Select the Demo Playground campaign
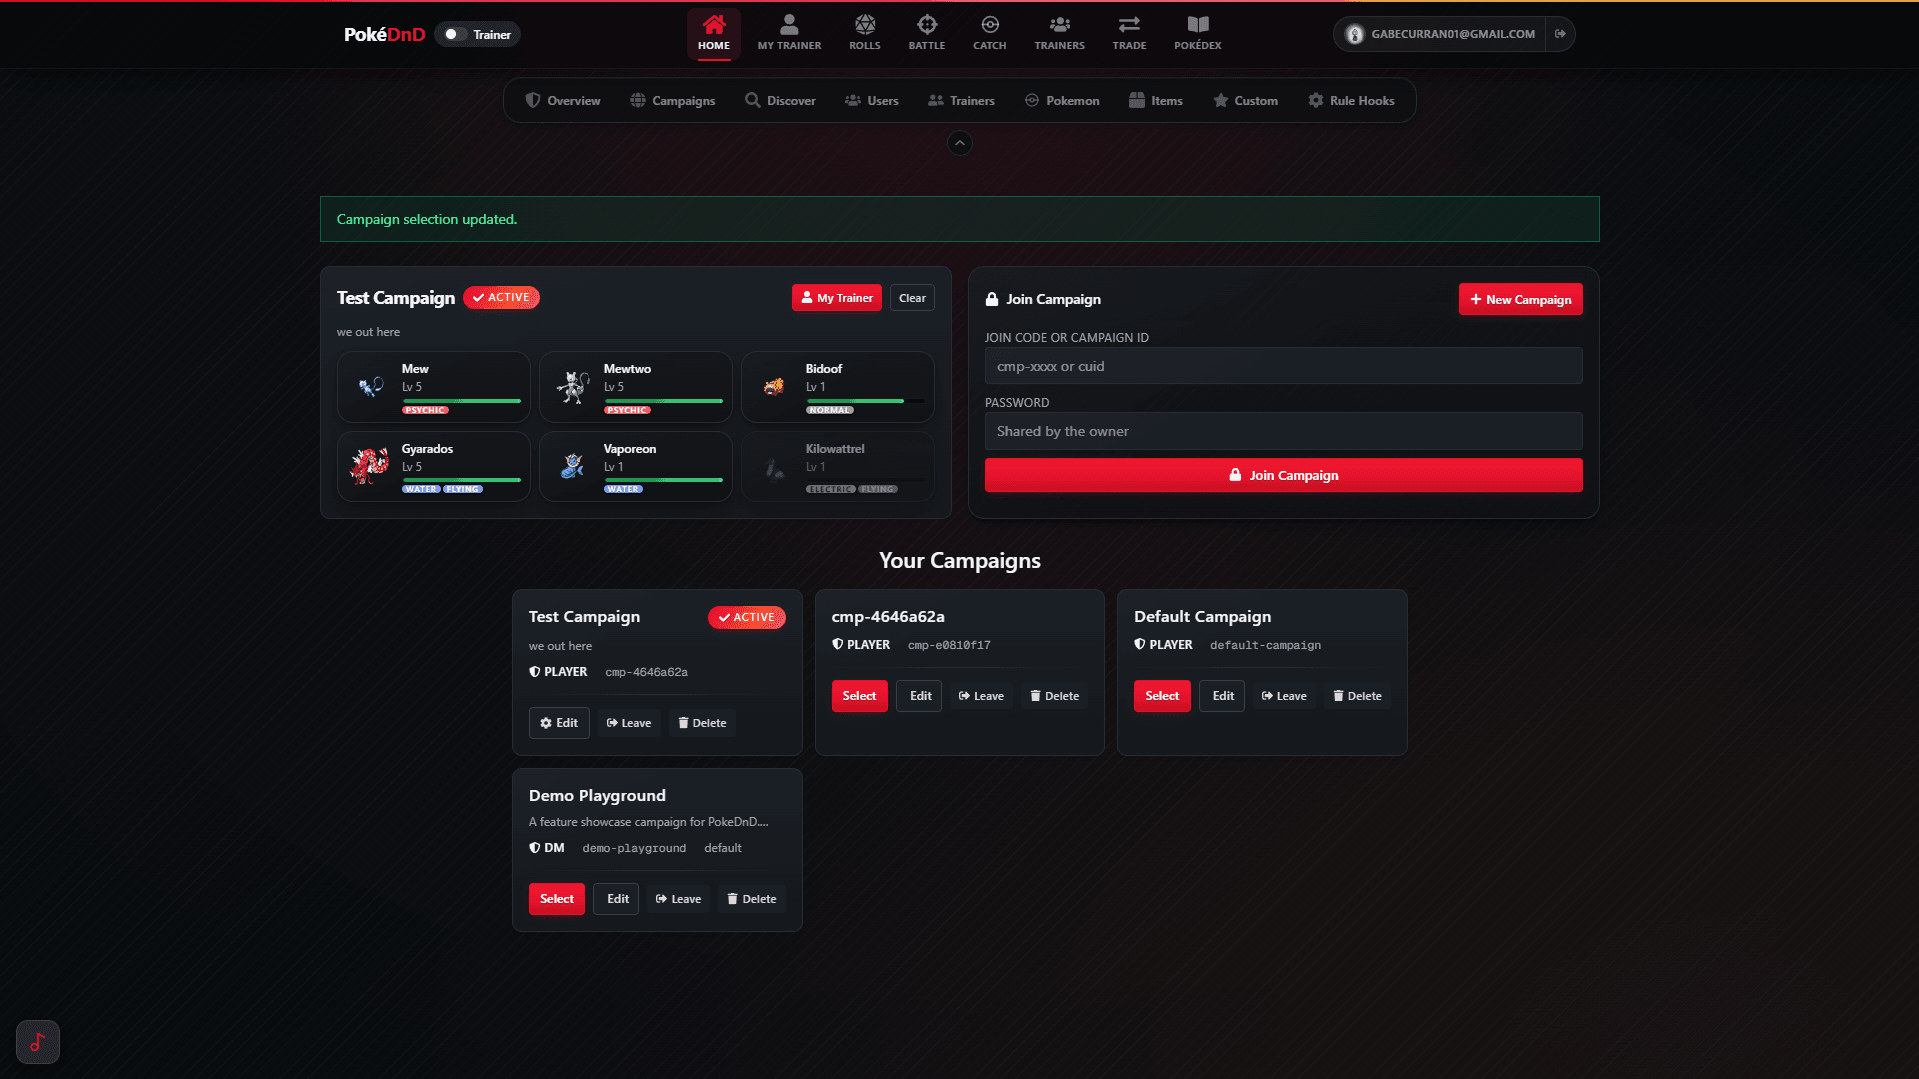Image resolution: width=1919 pixels, height=1079 pixels. [x=557, y=899]
